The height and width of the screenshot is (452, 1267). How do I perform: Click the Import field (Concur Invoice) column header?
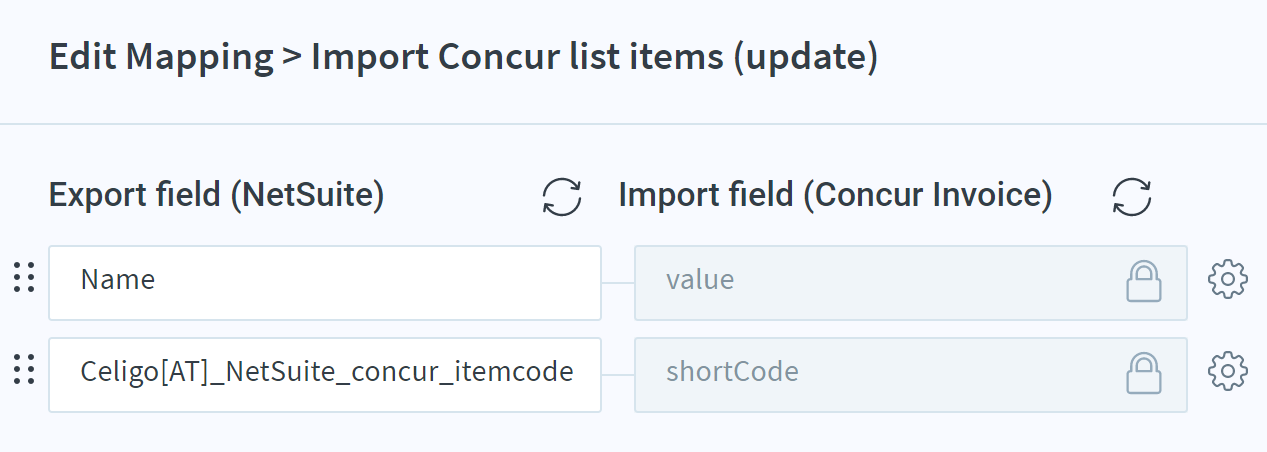coord(835,196)
